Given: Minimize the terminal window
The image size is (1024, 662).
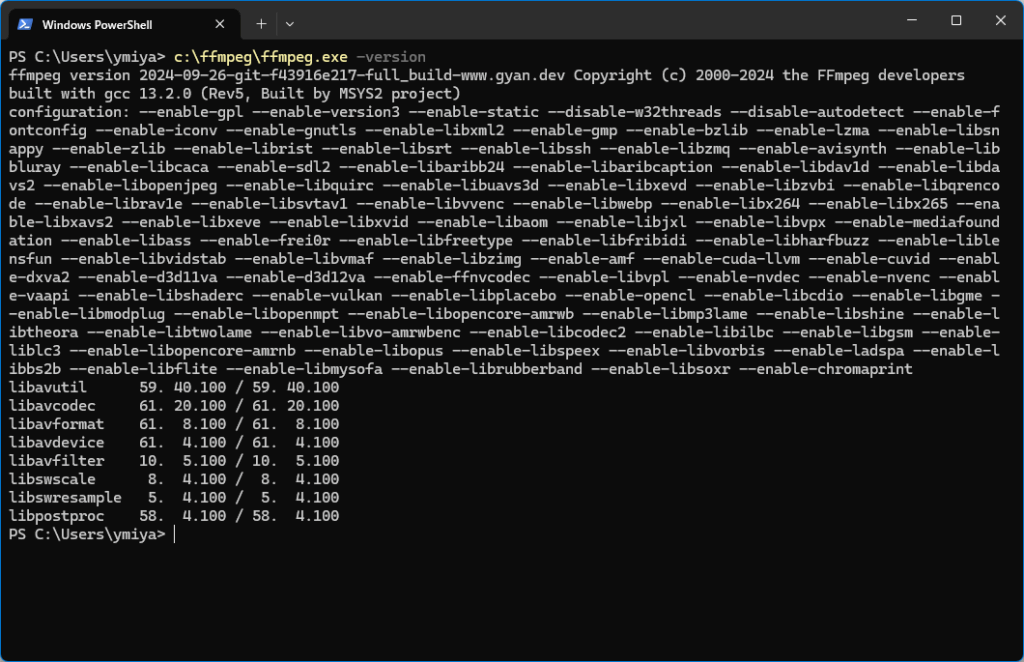Looking at the screenshot, I should pyautogui.click(x=911, y=20).
